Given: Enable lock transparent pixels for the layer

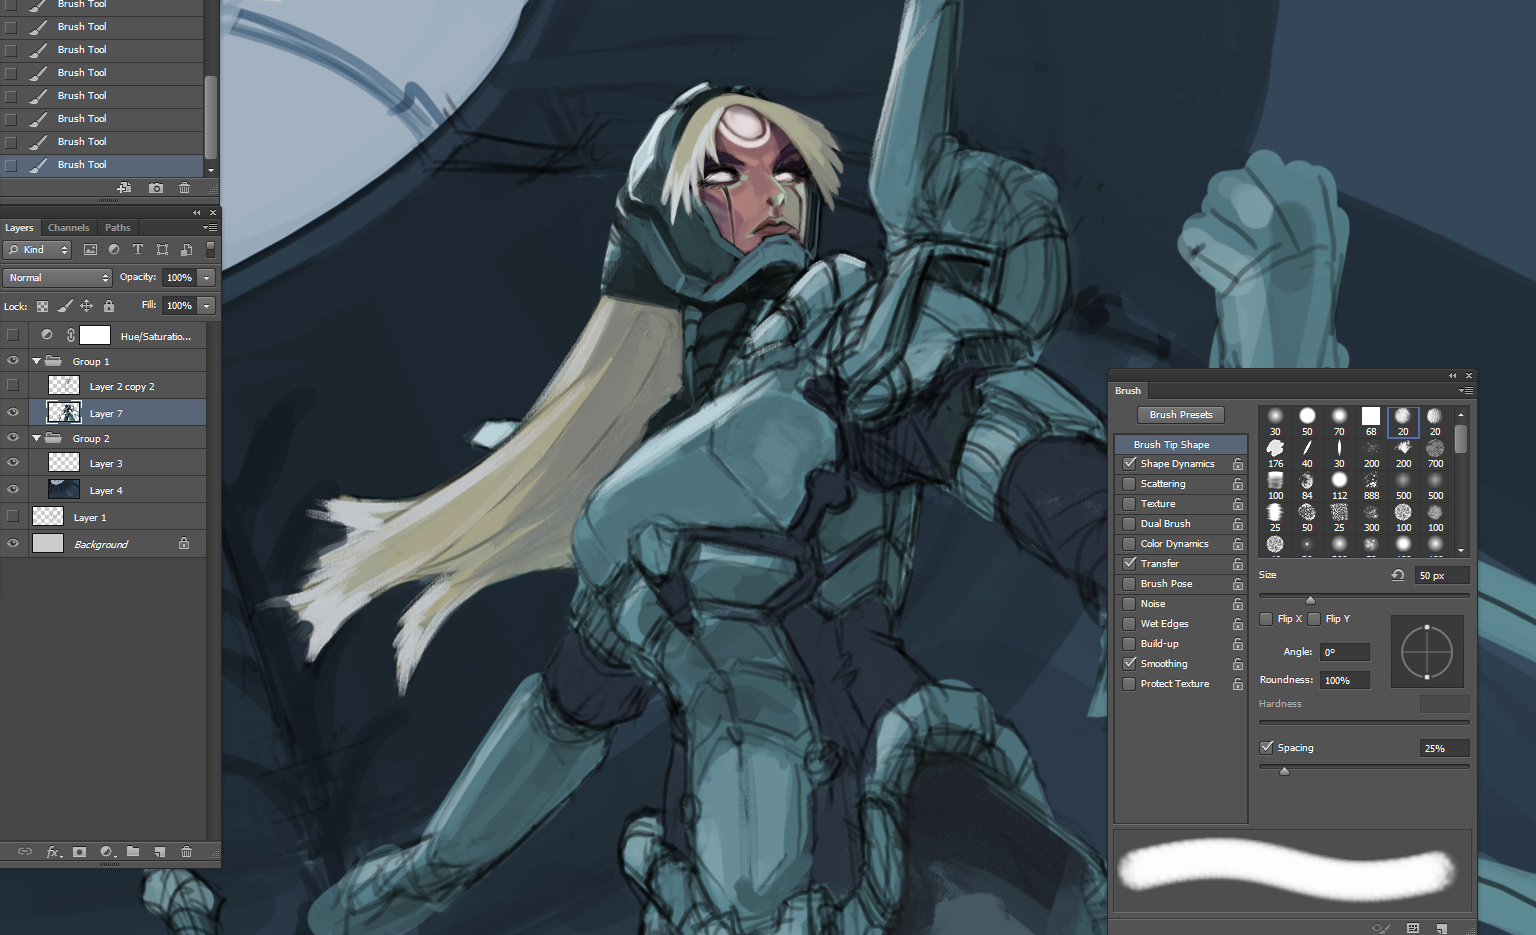Looking at the screenshot, I should [41, 306].
